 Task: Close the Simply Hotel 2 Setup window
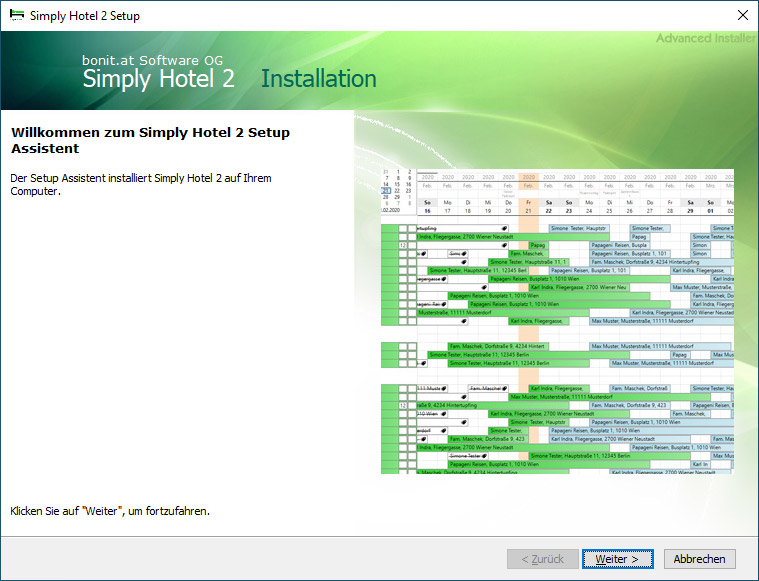click(743, 15)
